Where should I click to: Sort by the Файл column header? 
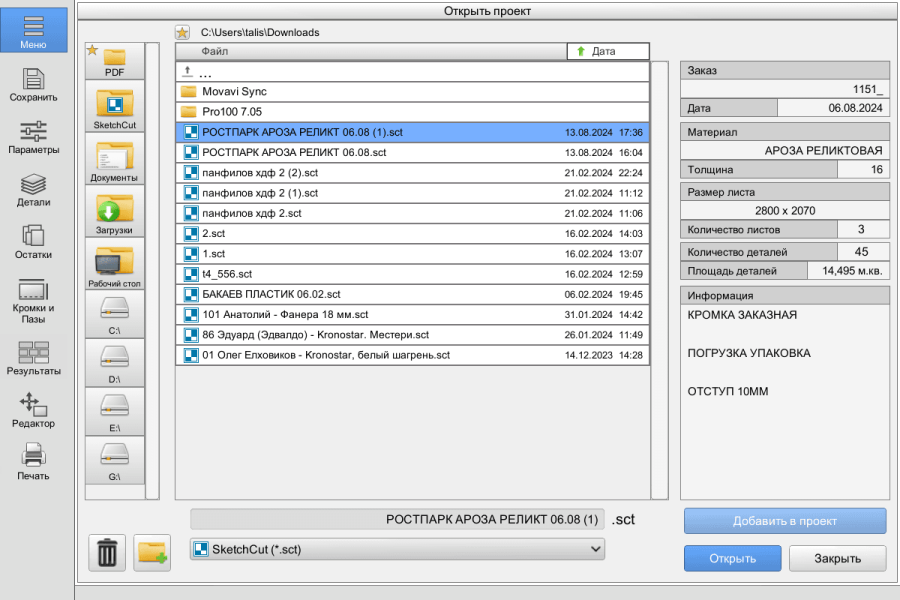pos(371,51)
